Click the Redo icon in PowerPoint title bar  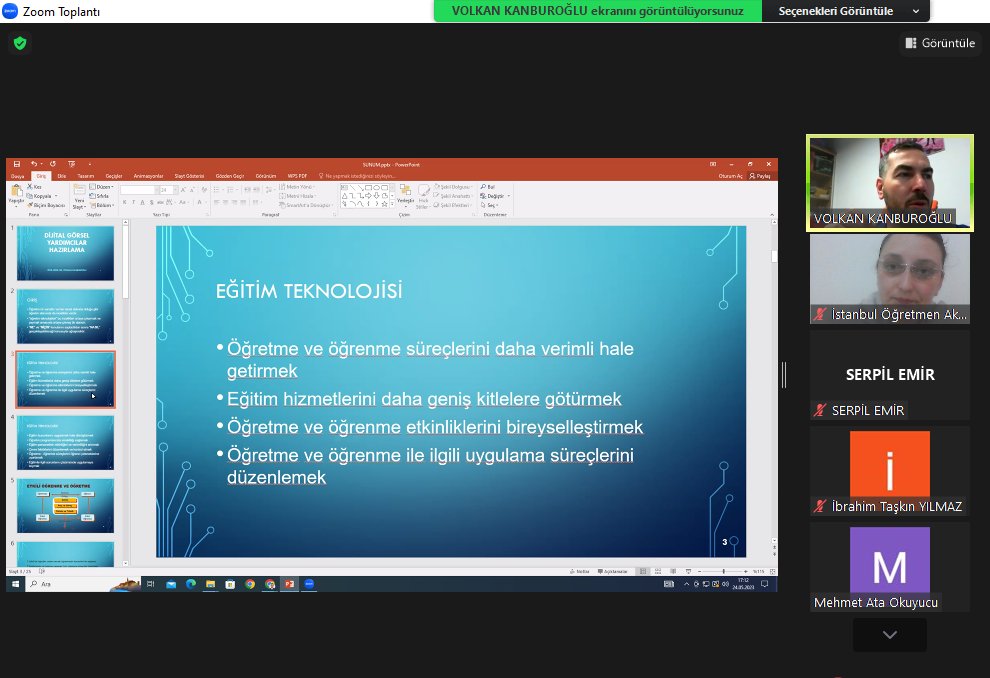[52, 164]
